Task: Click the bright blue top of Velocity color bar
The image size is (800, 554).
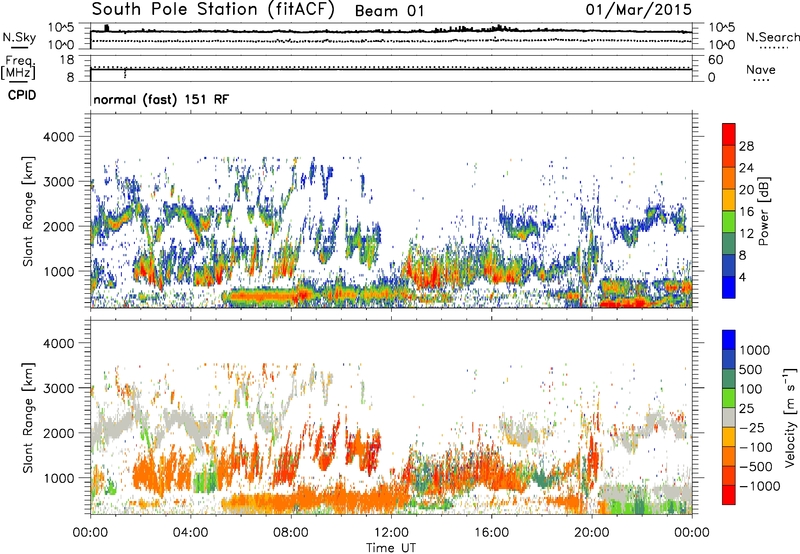Action: pos(729,340)
